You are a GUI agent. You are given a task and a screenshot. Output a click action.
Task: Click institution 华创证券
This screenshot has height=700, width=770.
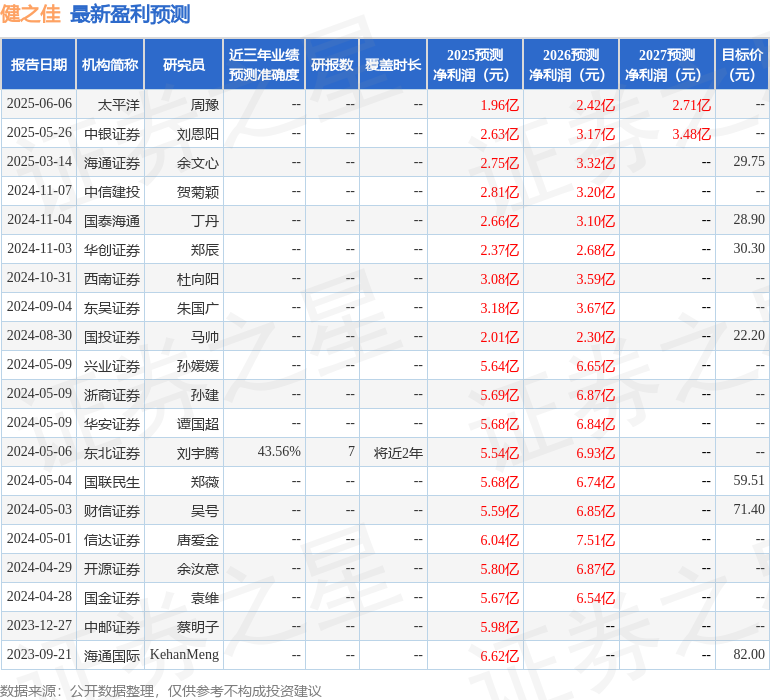click(x=112, y=250)
